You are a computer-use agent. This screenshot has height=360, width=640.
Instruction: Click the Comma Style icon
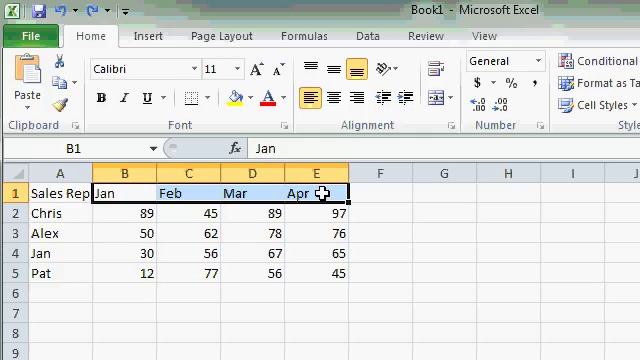click(x=534, y=83)
